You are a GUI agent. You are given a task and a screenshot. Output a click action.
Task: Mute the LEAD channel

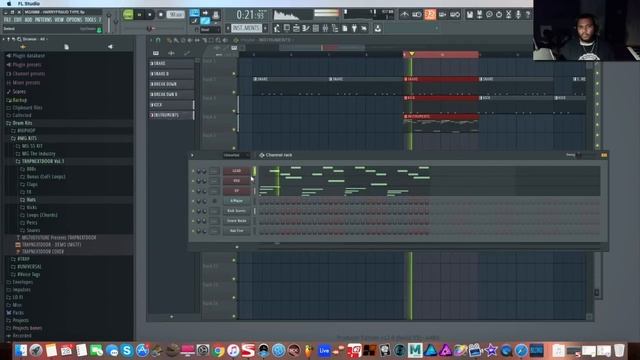(x=193, y=171)
